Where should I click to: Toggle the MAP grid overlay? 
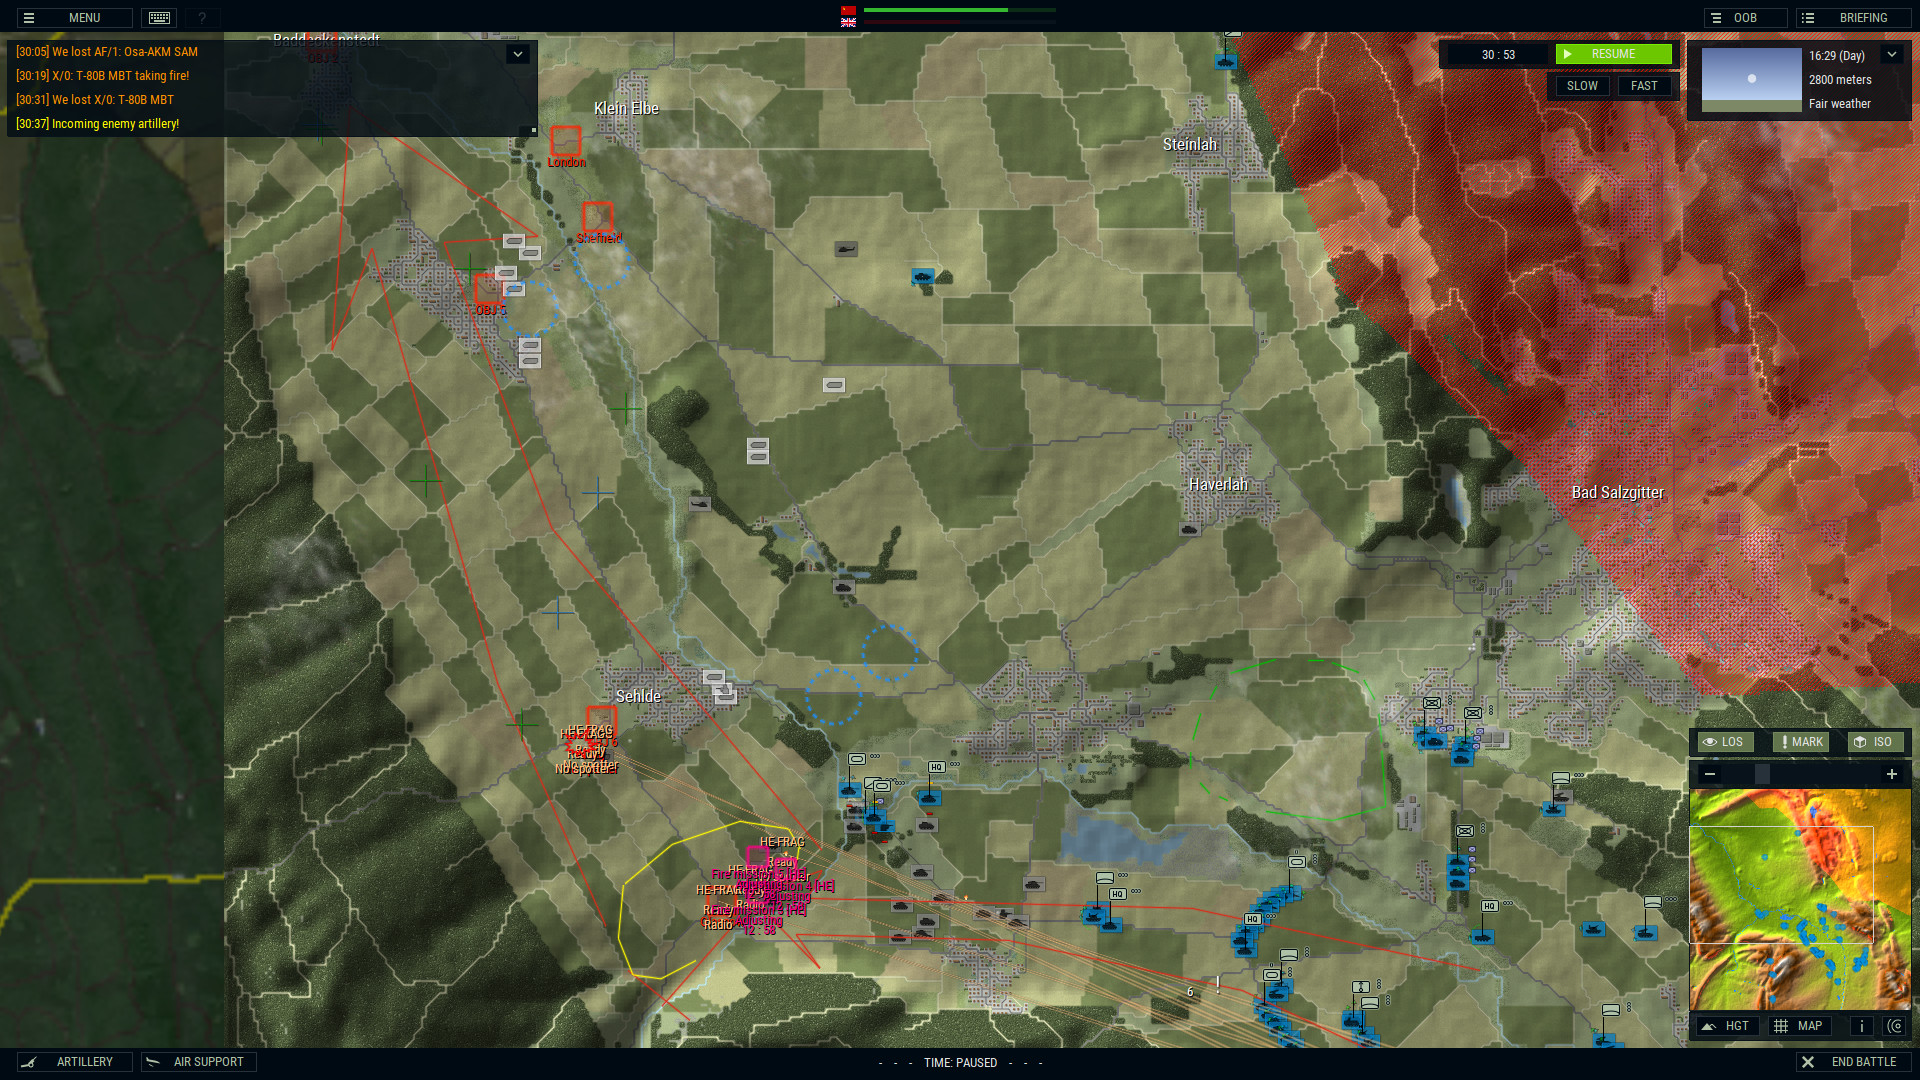(1799, 1026)
